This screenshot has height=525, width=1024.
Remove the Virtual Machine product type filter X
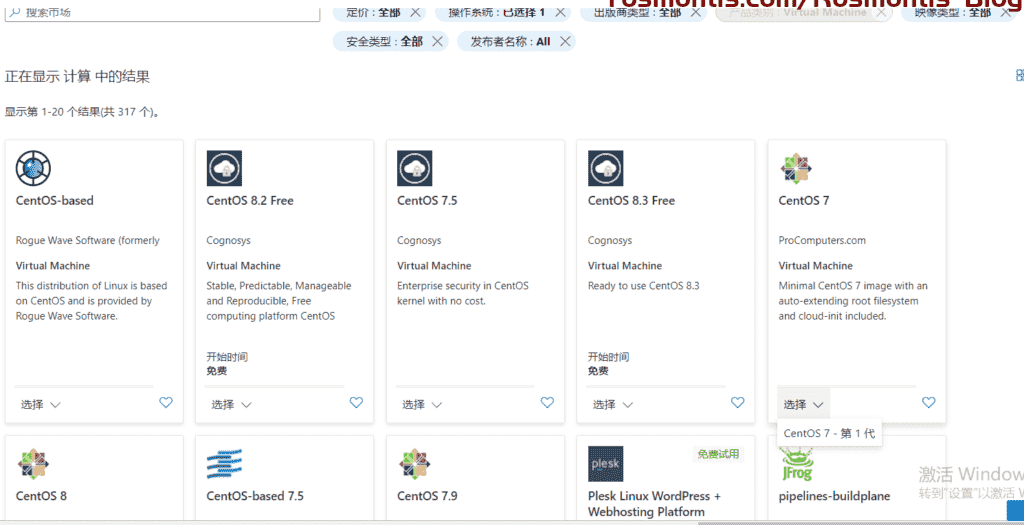[882, 12]
